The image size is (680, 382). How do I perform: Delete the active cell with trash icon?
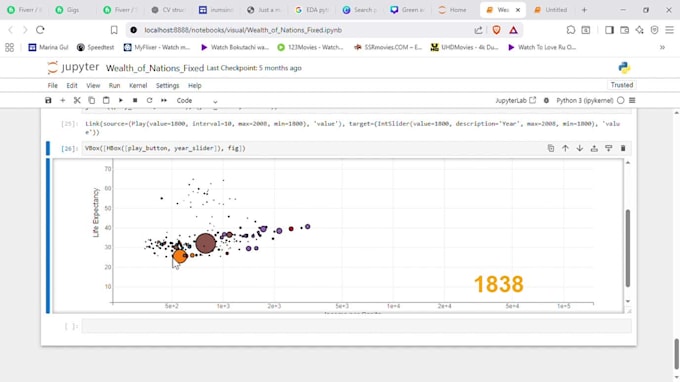coord(623,148)
